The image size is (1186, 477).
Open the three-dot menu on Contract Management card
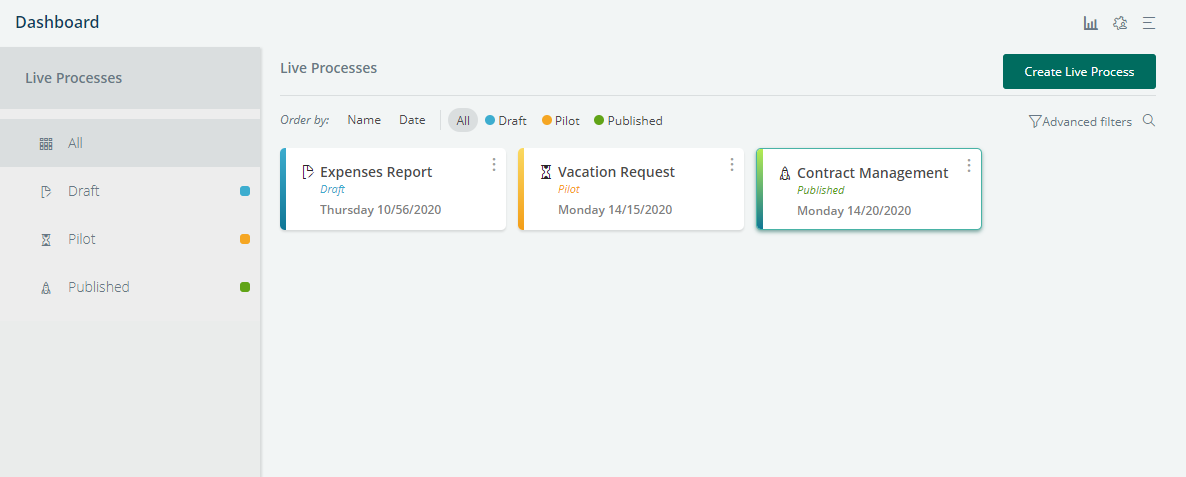(x=970, y=166)
